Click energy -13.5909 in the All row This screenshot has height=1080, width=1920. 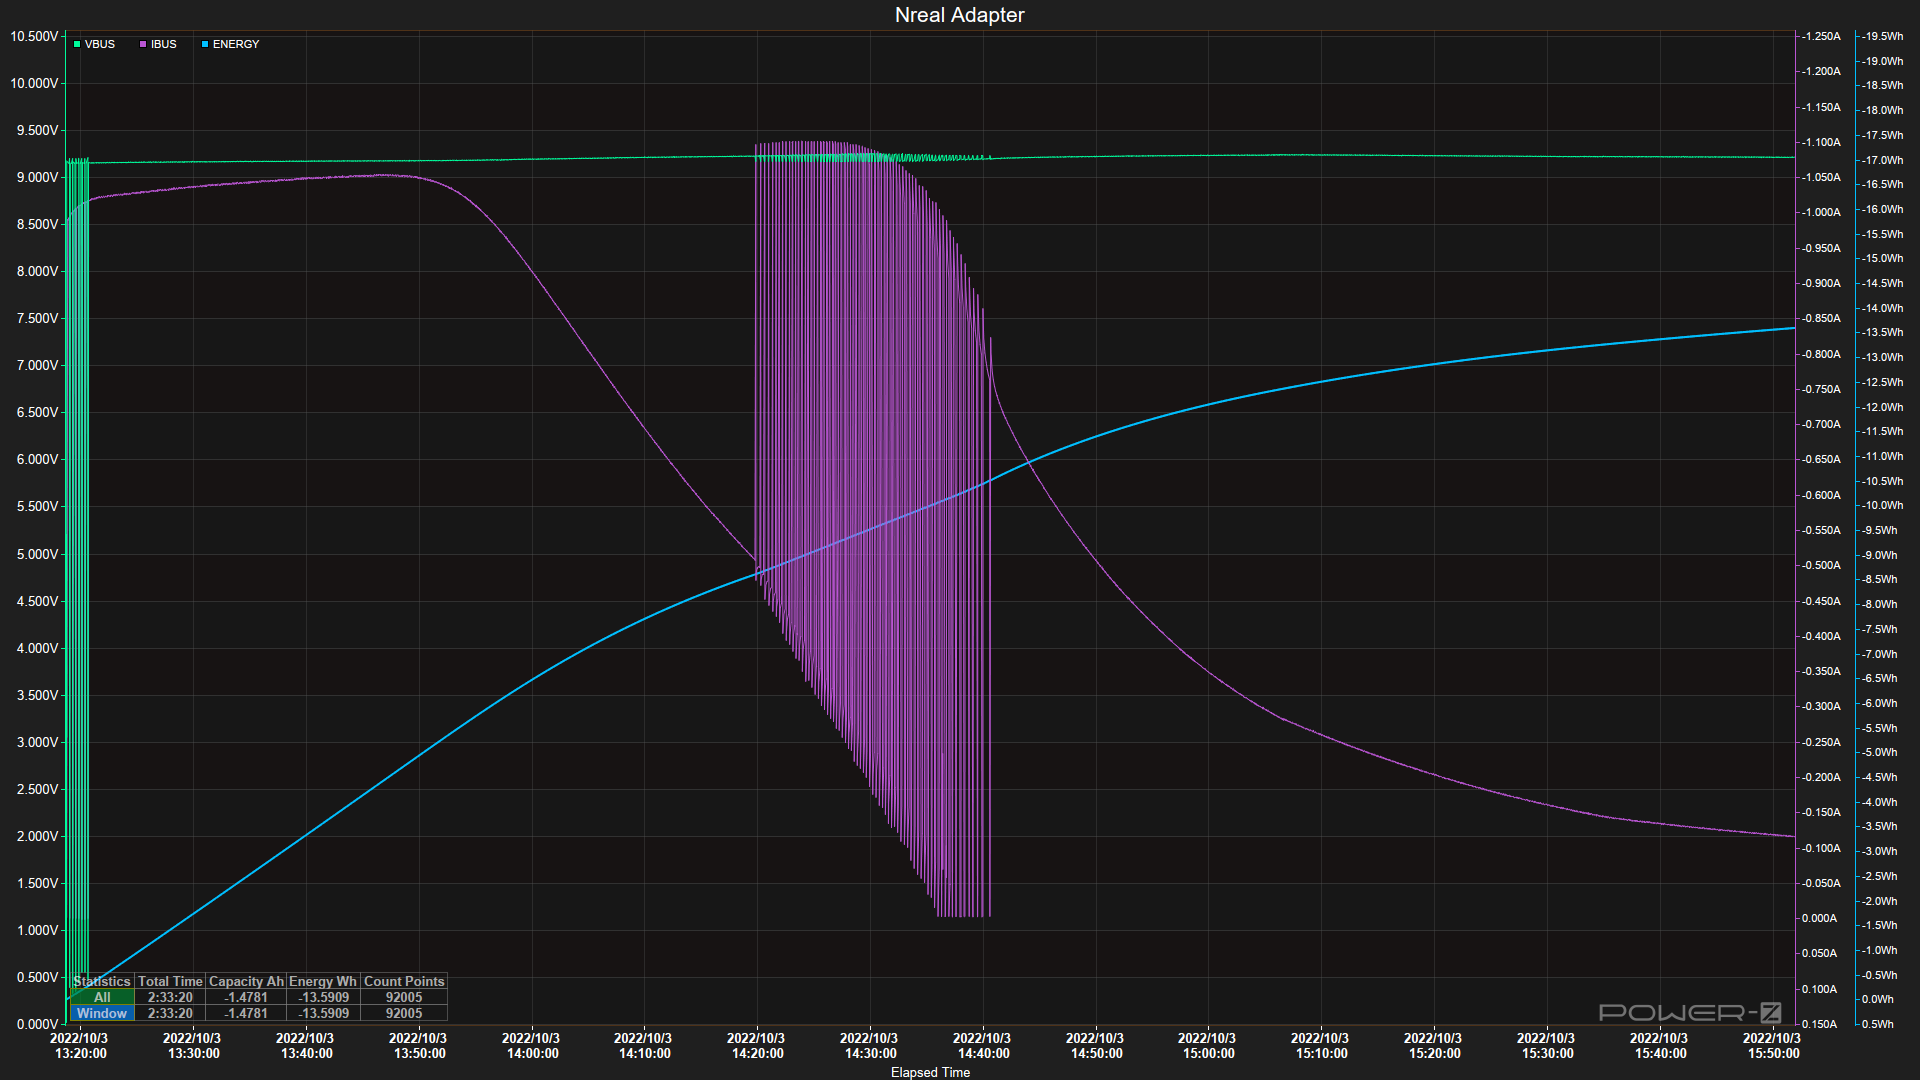click(x=323, y=998)
